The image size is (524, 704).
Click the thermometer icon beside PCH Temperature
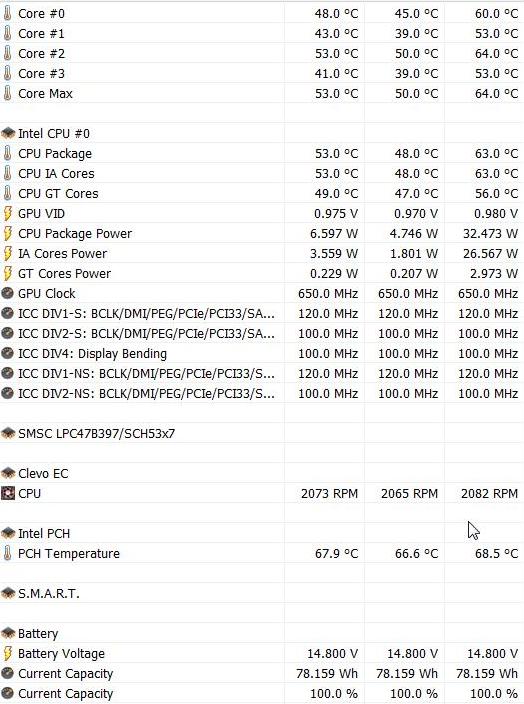[x=7, y=554]
